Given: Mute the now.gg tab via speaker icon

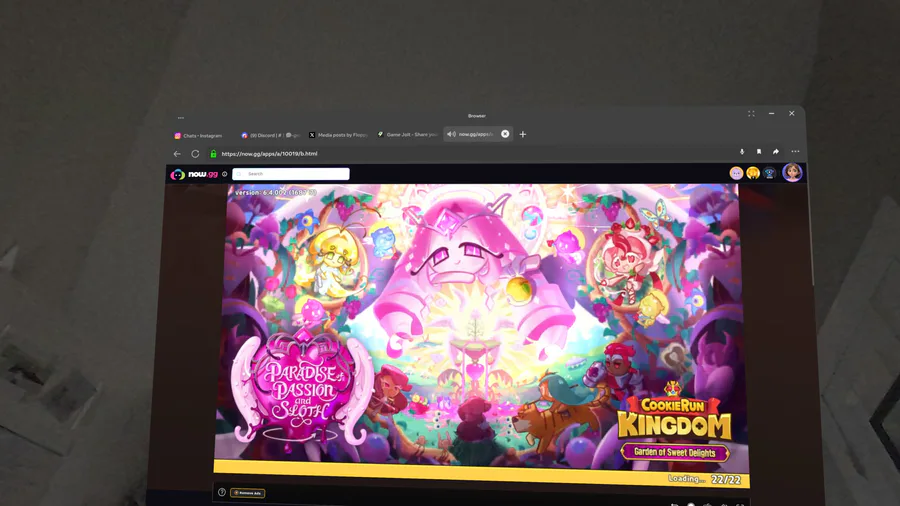Looking at the screenshot, I should click(451, 134).
